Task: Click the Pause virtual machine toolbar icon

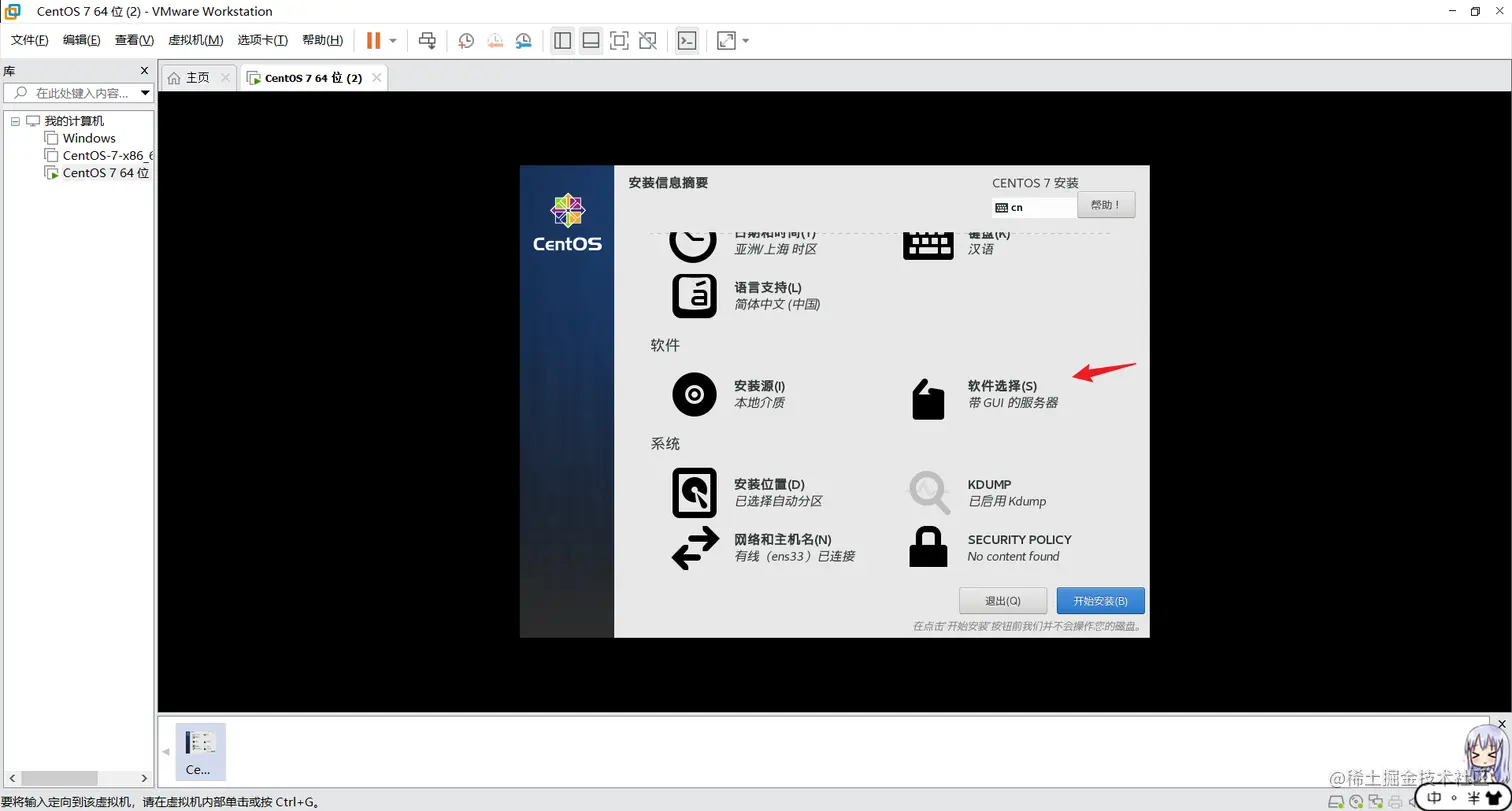Action: (x=373, y=41)
